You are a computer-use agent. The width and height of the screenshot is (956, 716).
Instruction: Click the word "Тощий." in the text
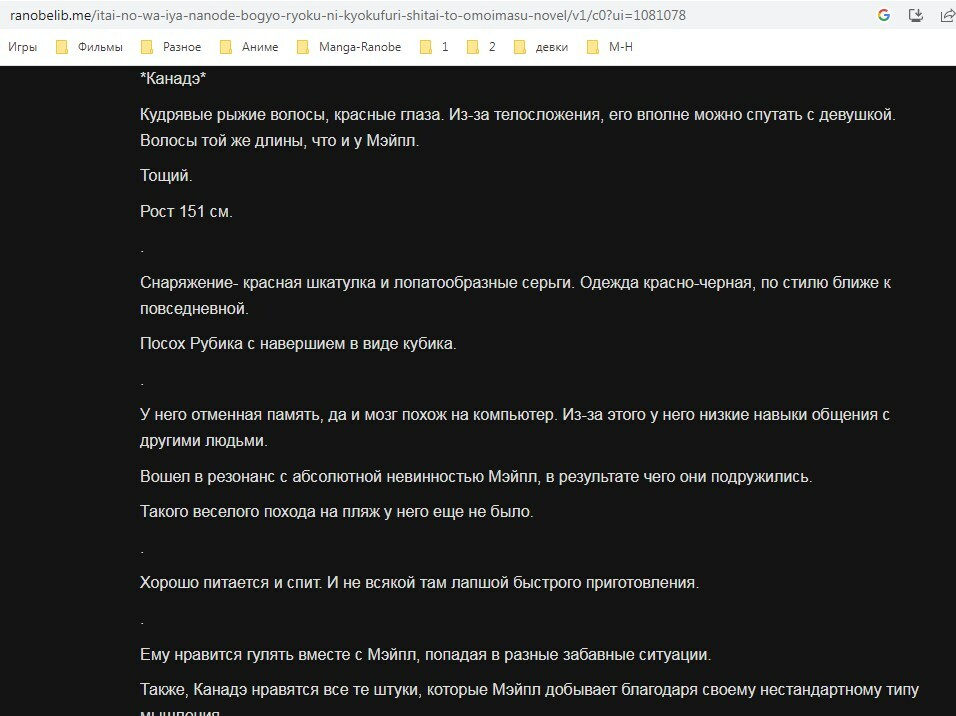pos(166,176)
